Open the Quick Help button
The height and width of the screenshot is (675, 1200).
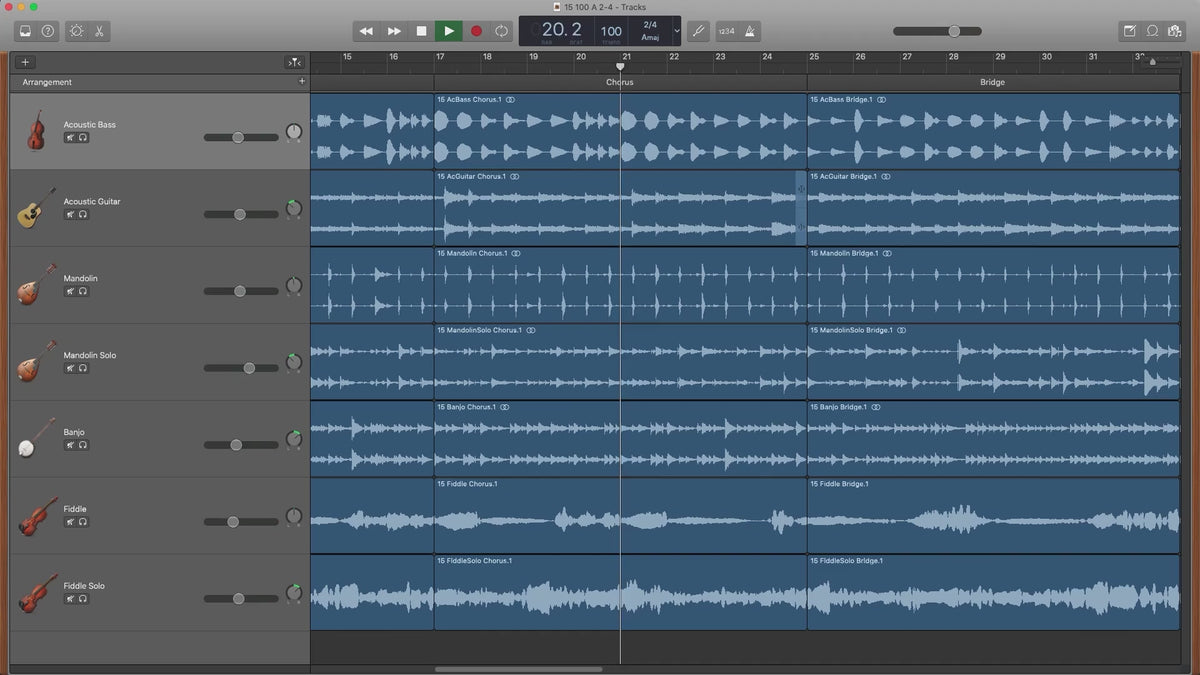tap(48, 31)
